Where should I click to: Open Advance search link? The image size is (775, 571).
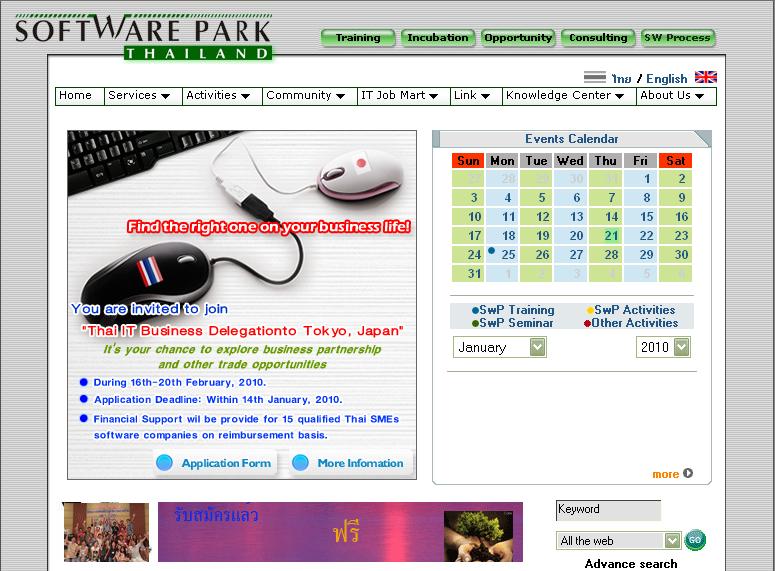[x=631, y=564]
